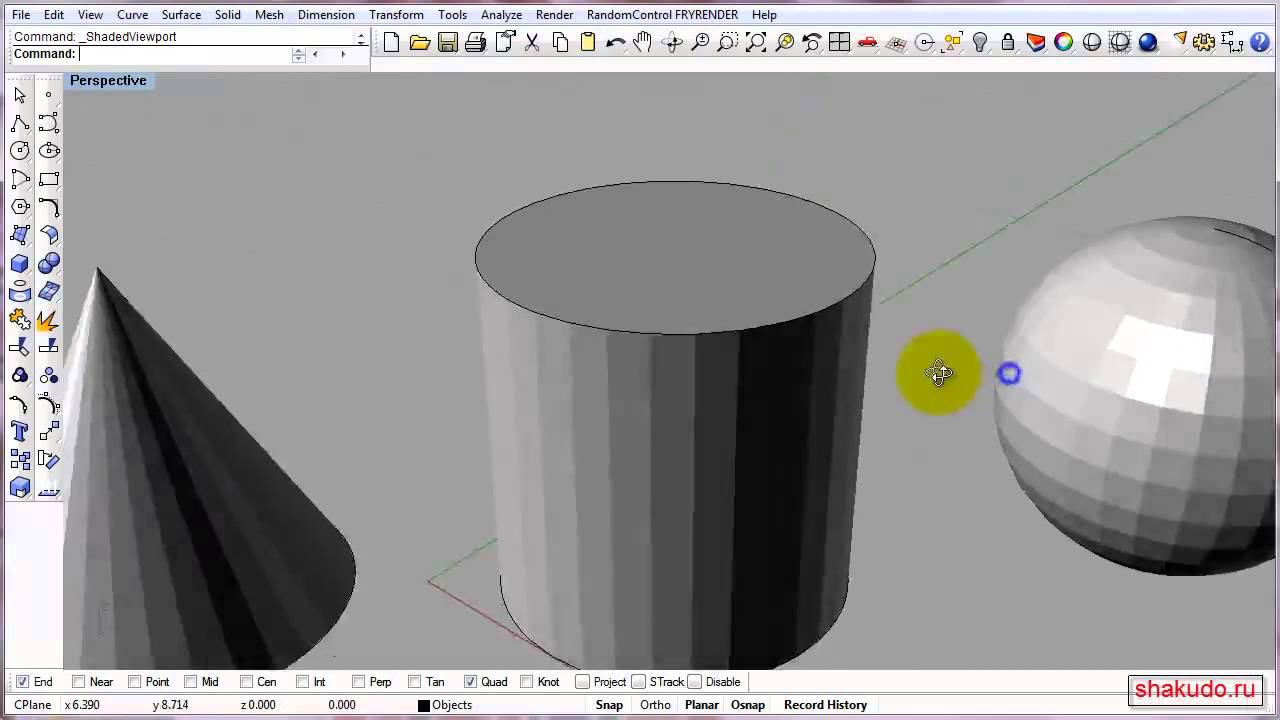The width and height of the screenshot is (1280, 720).
Task: Select the Polygon tool
Action: [x=20, y=207]
